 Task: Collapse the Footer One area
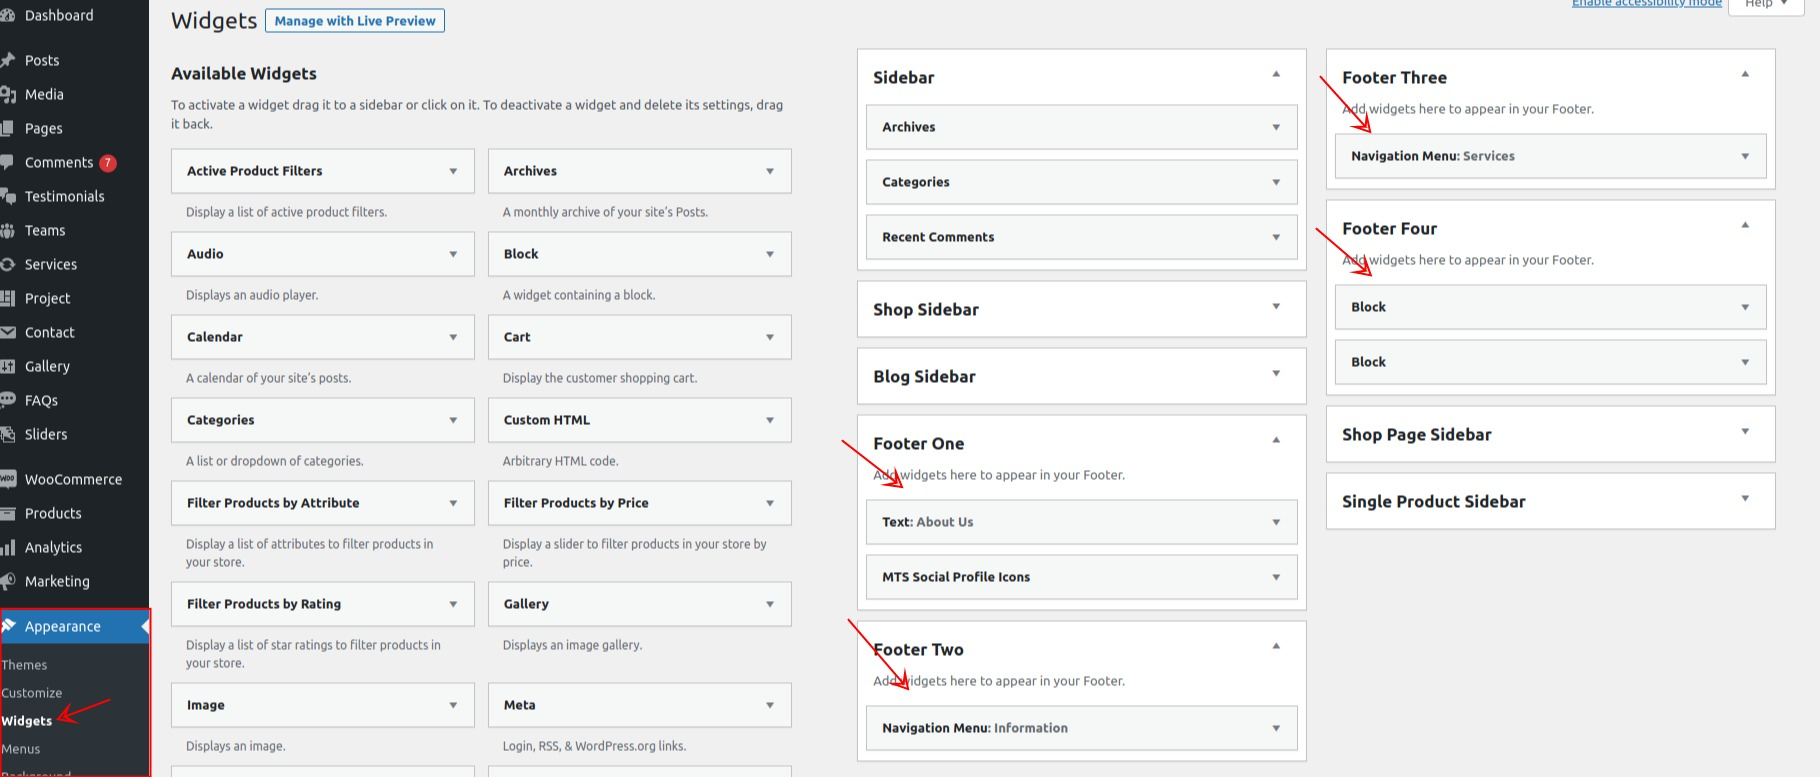click(x=1276, y=439)
